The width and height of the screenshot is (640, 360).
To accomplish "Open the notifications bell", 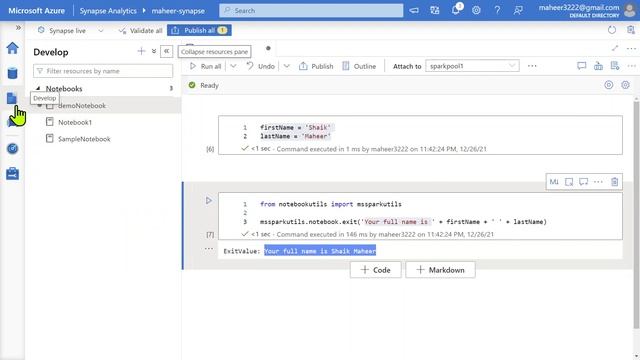I will (x=456, y=10).
